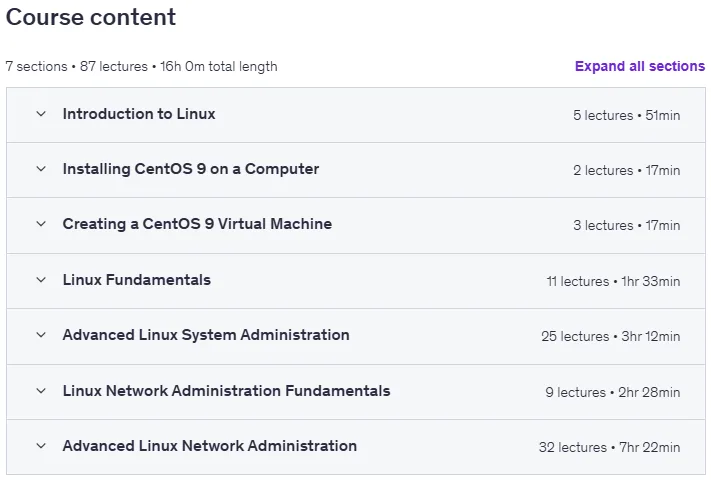Expand all sections link
Viewport: 711px width, 481px height.
click(640, 66)
